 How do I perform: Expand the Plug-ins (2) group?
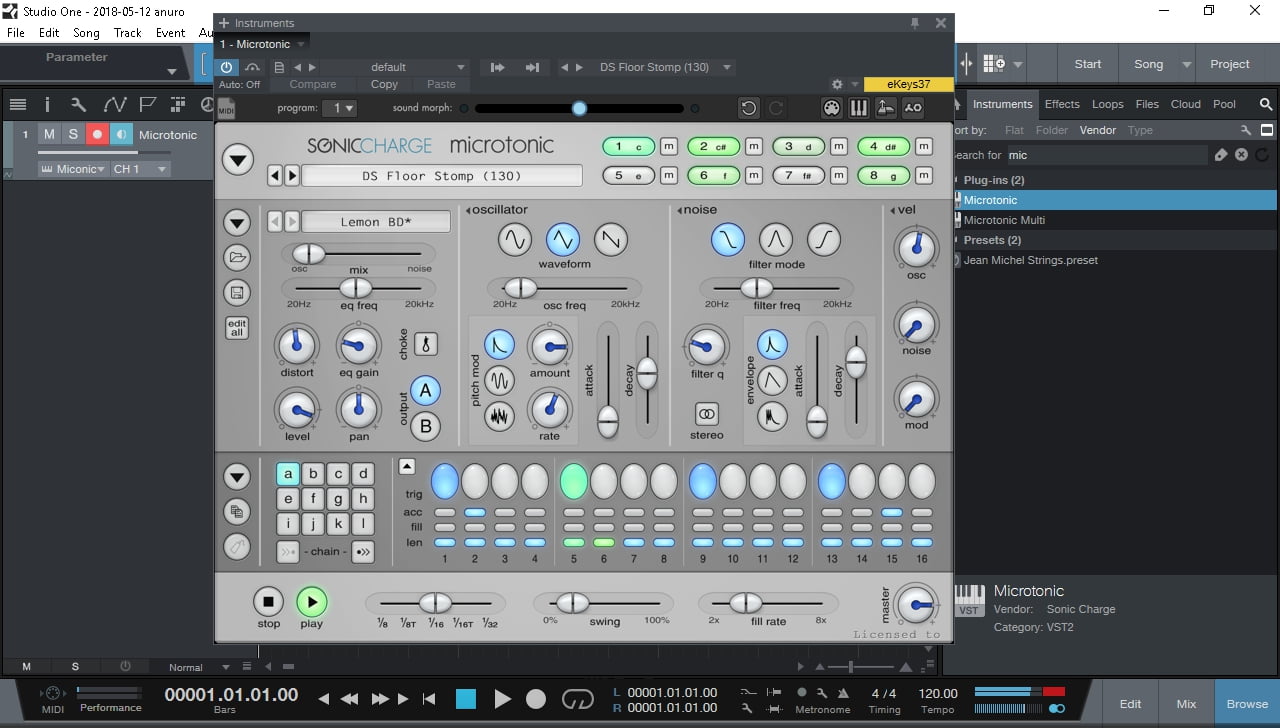(x=994, y=180)
